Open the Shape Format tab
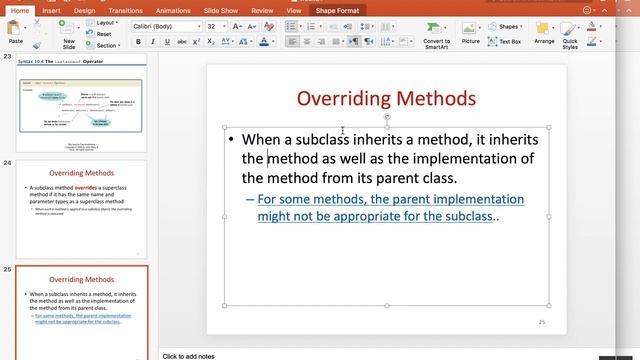Screen dimensions: 640x360 pyautogui.click(x=337, y=11)
